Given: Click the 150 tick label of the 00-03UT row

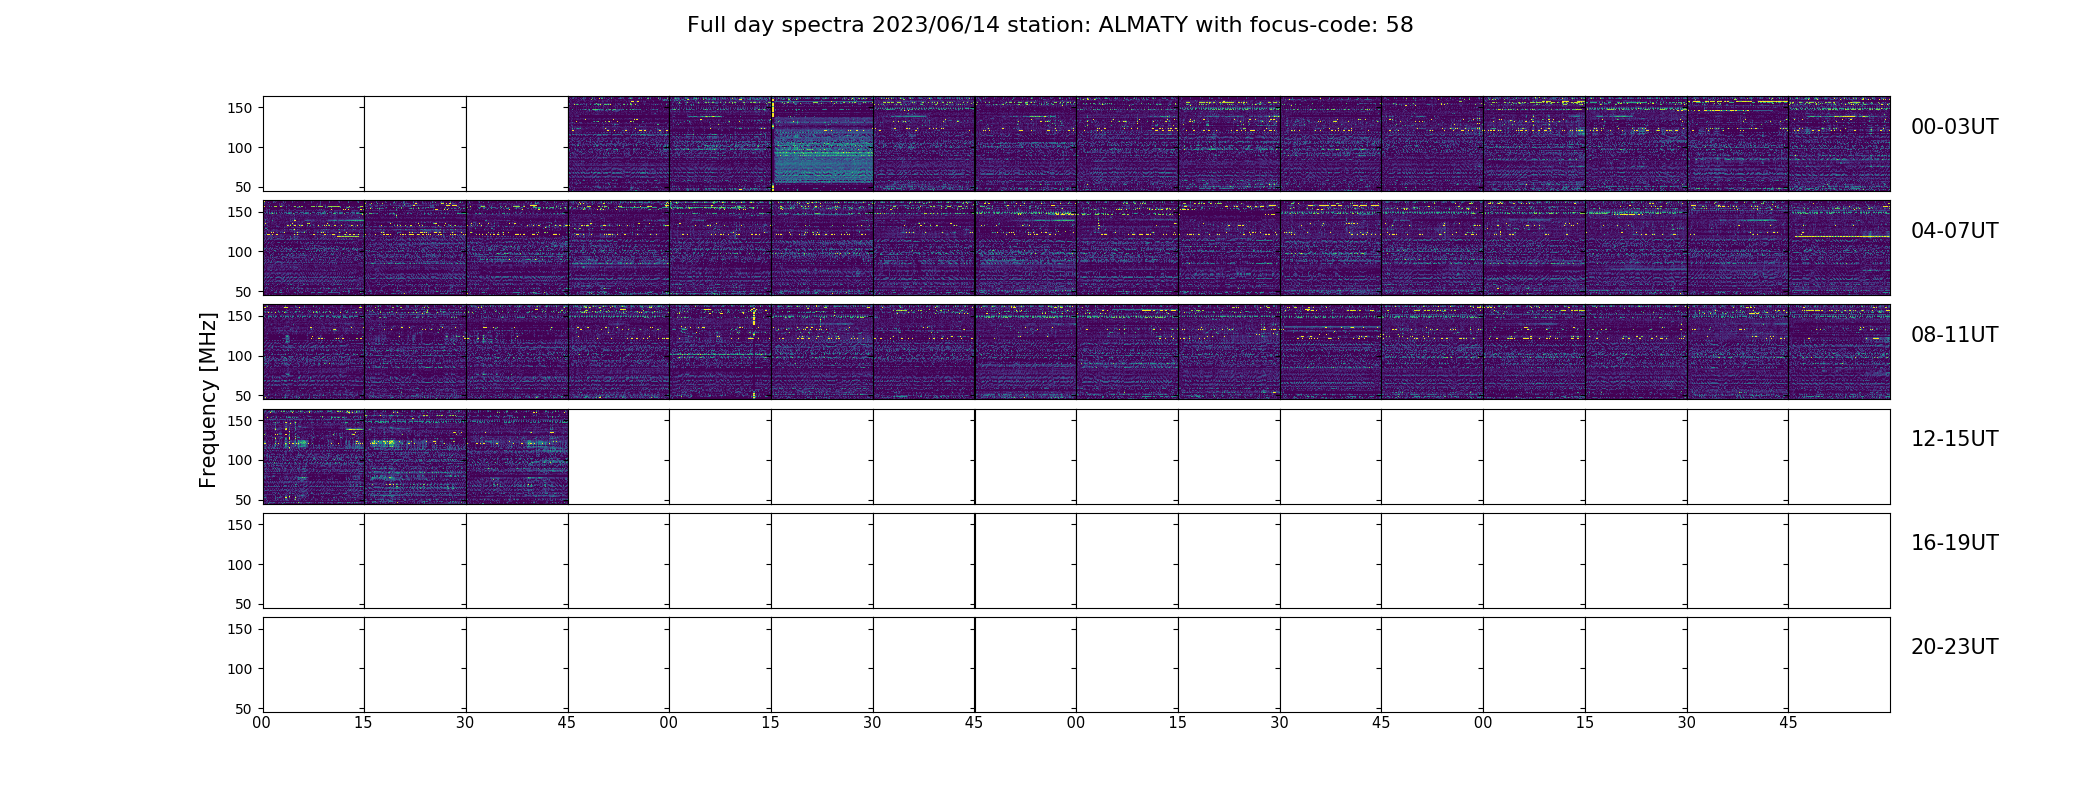Looking at the screenshot, I should point(241,108).
